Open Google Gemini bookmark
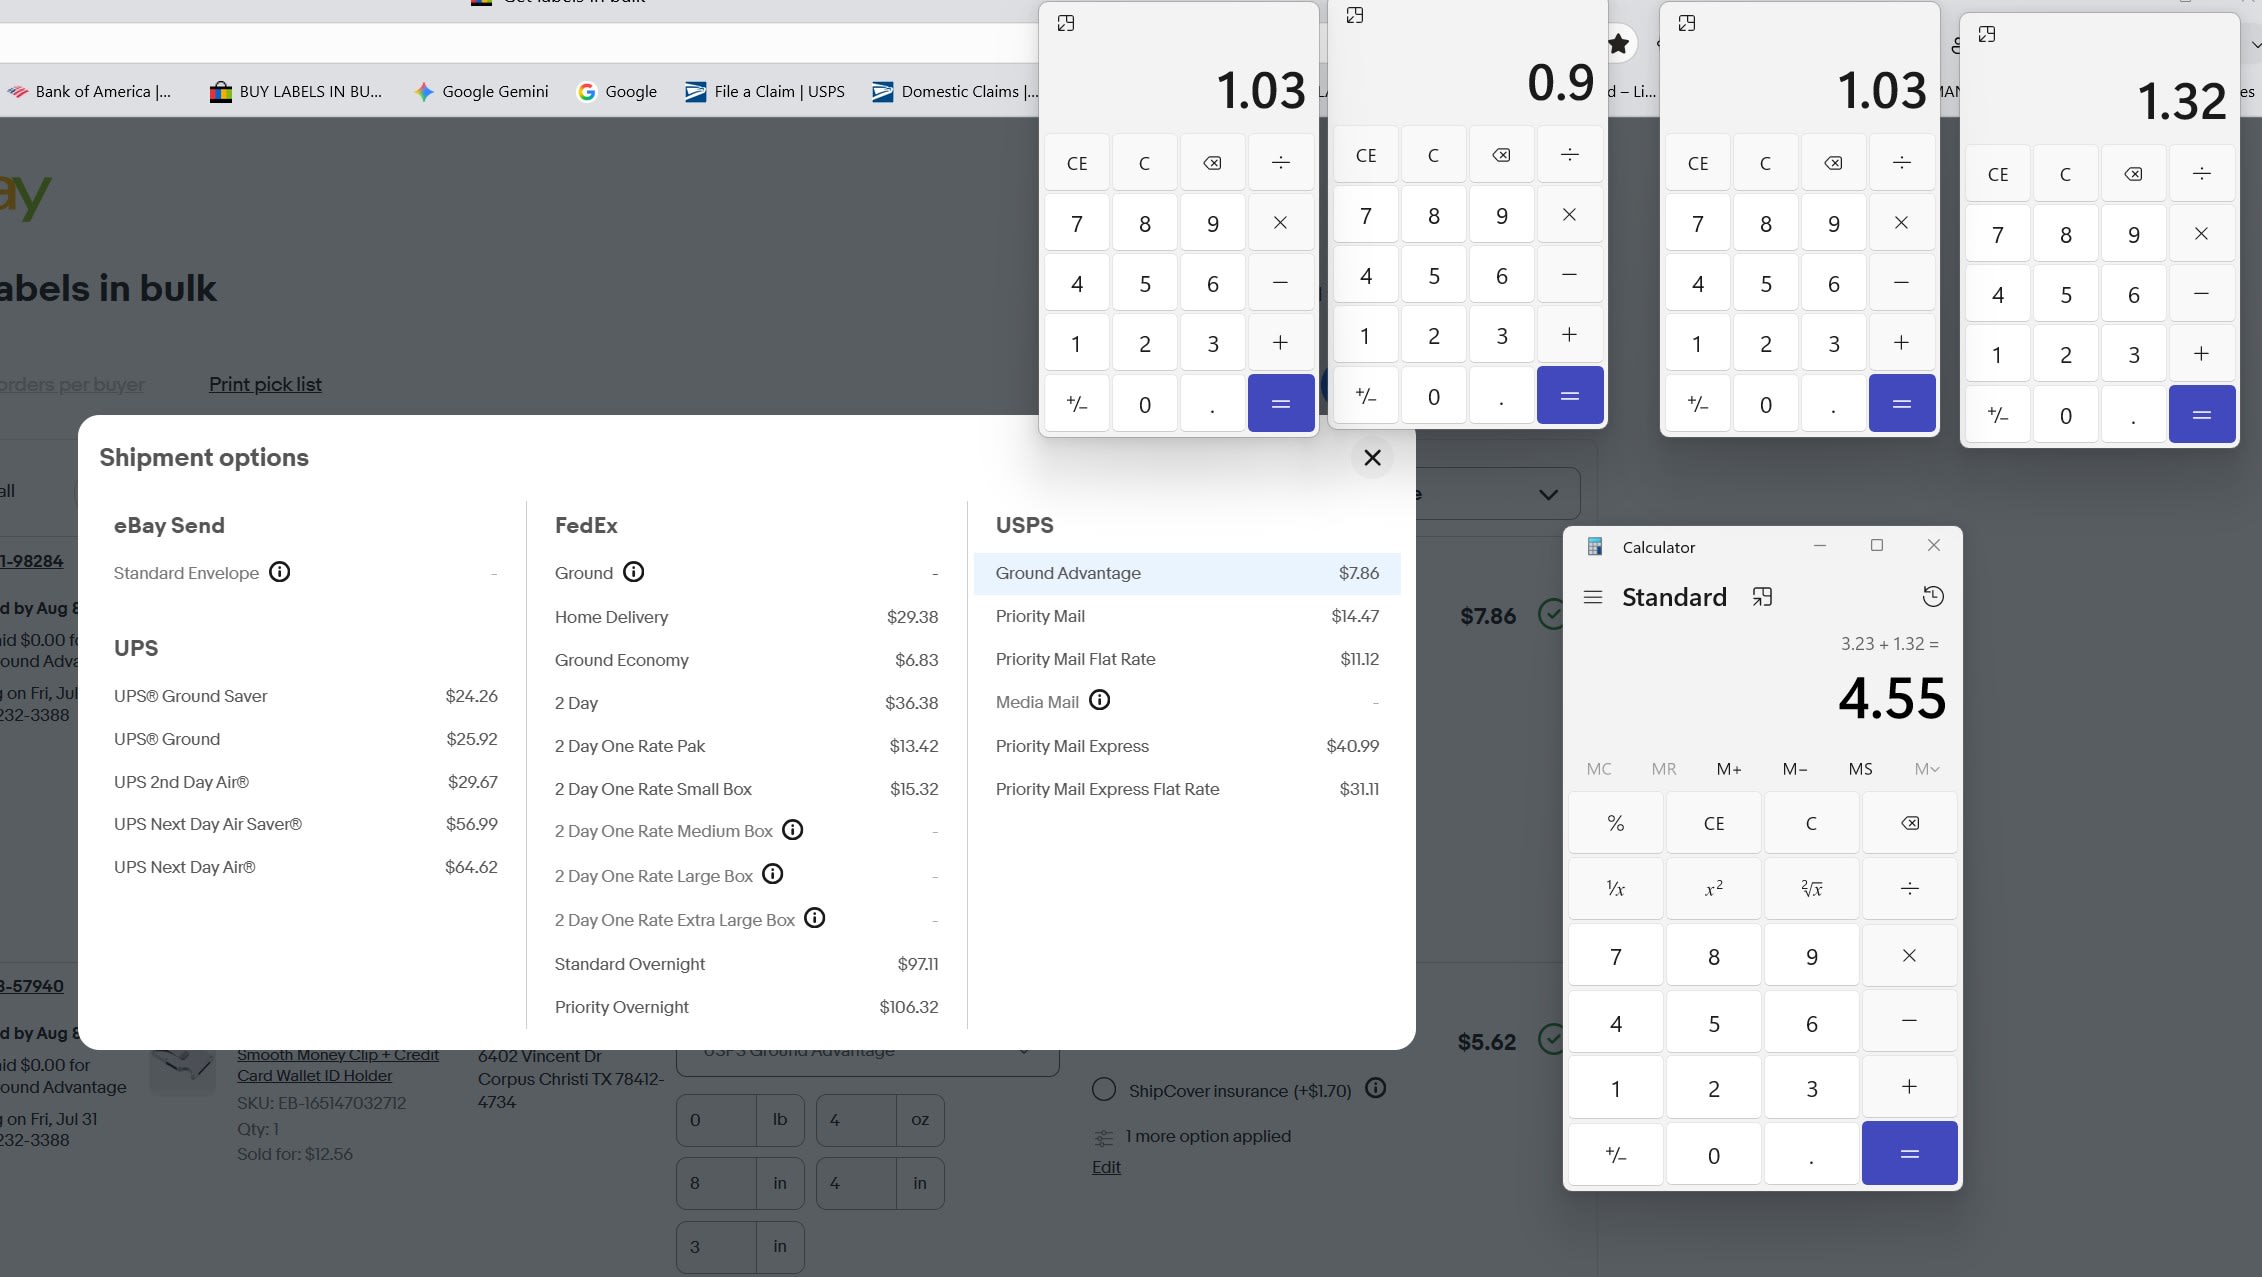Viewport: 2262px width, 1277px height. coord(482,91)
